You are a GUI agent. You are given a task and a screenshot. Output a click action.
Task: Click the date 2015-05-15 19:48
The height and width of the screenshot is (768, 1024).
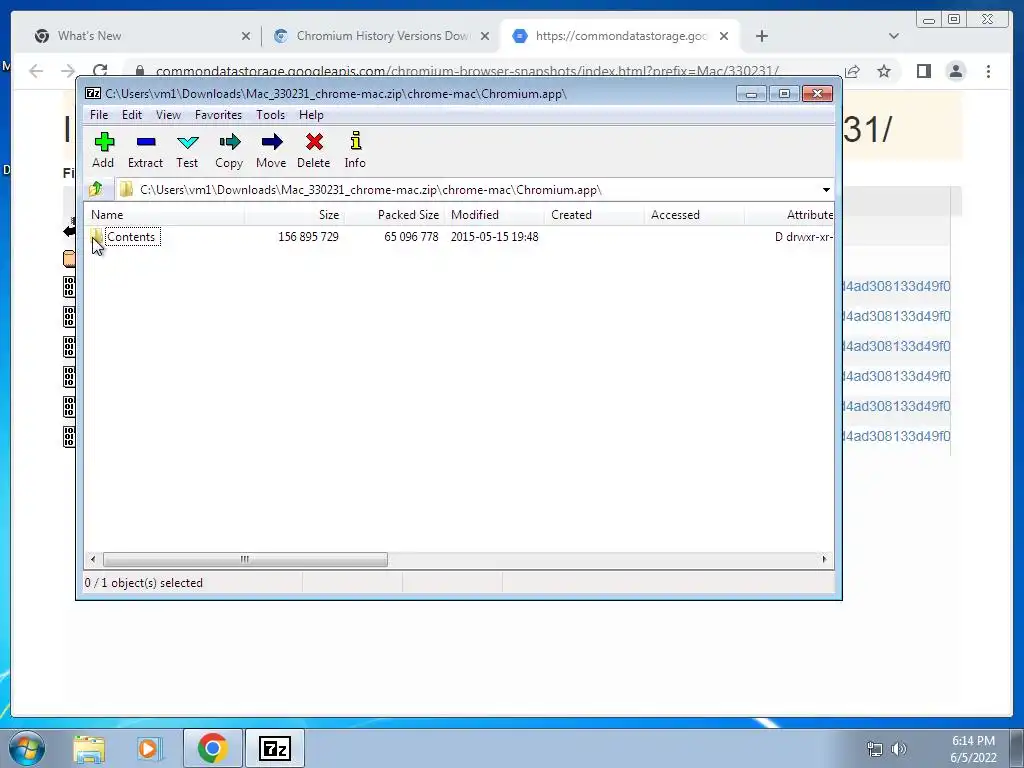494,237
